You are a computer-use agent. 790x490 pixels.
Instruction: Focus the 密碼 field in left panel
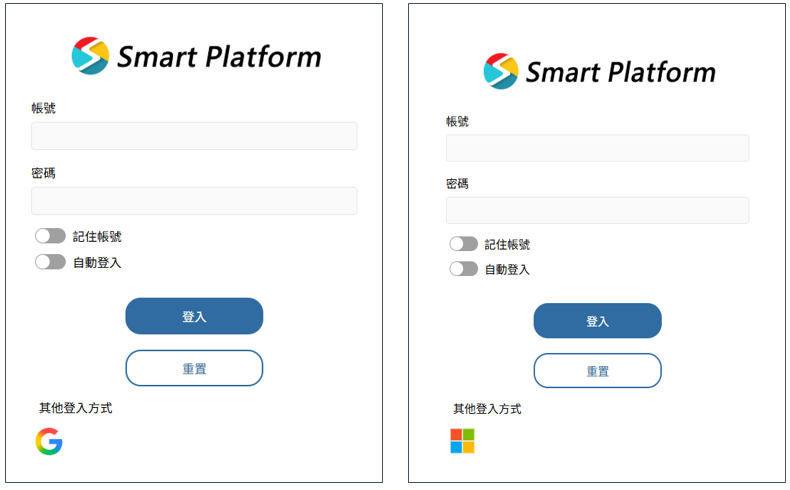(194, 201)
